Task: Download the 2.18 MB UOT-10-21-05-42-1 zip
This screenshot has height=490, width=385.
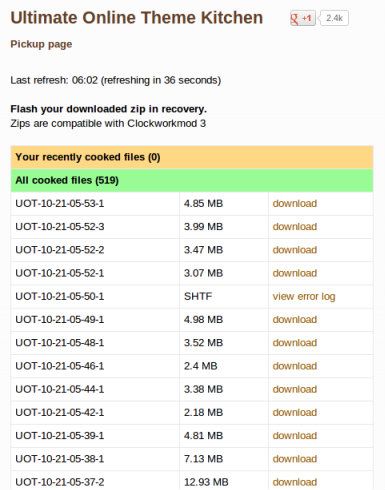Action: click(x=295, y=412)
